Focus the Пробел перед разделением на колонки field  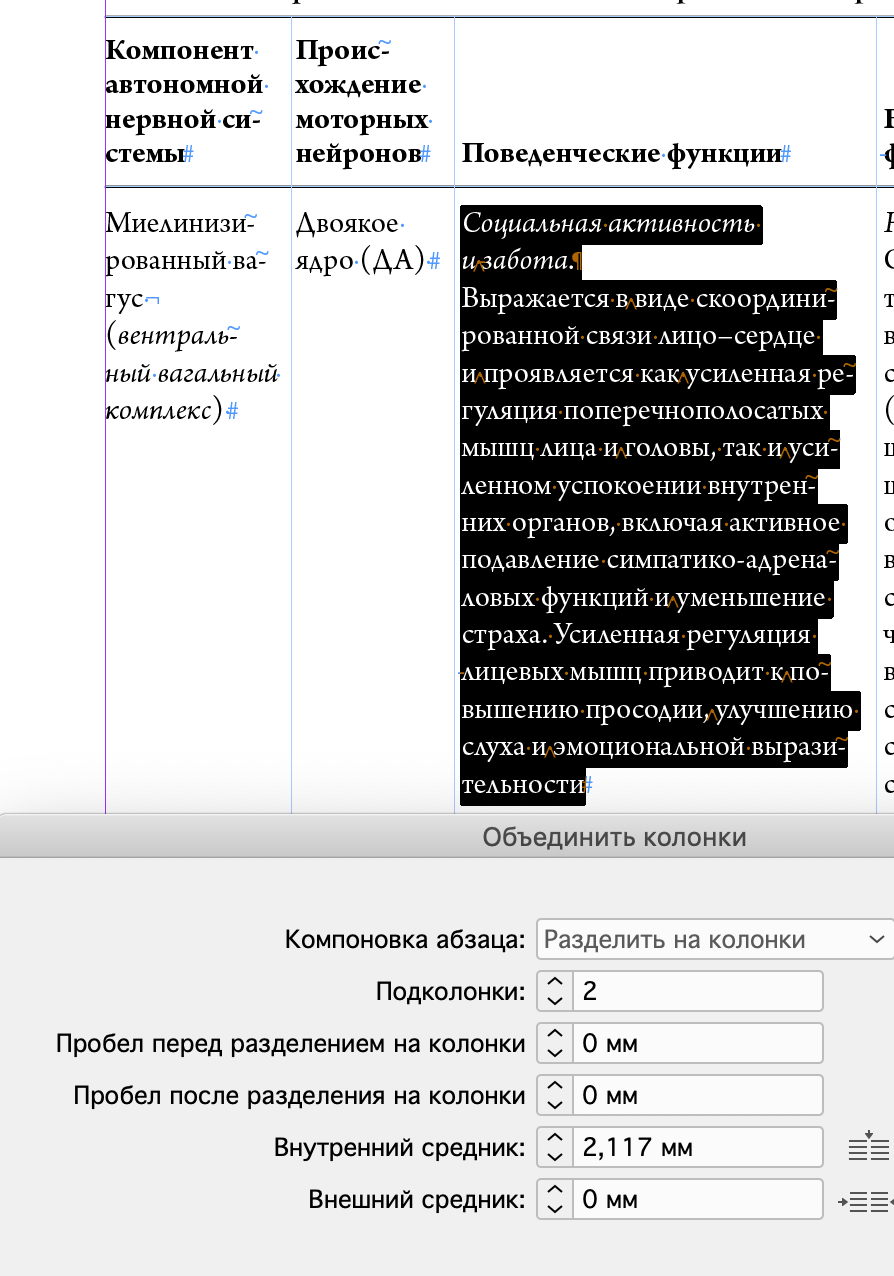pyautogui.click(x=696, y=1044)
